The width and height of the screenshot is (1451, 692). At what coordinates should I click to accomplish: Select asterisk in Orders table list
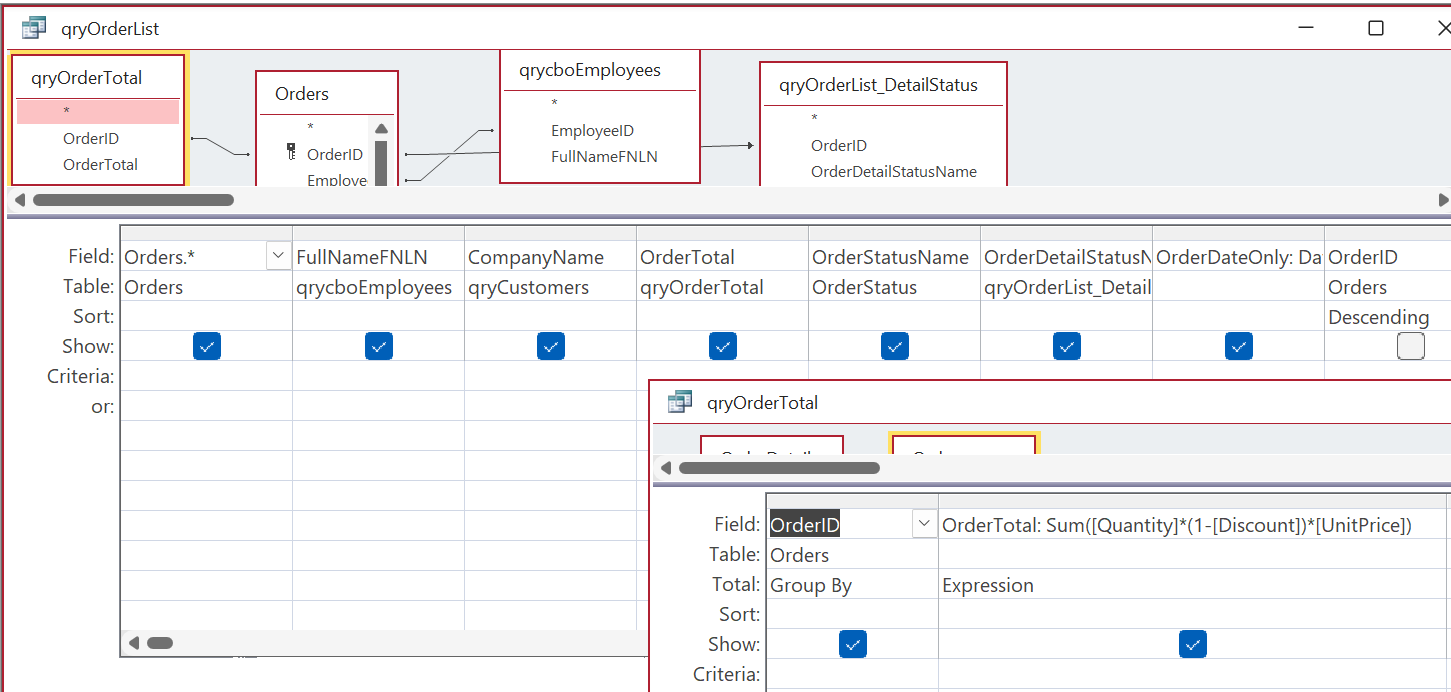(x=311, y=127)
